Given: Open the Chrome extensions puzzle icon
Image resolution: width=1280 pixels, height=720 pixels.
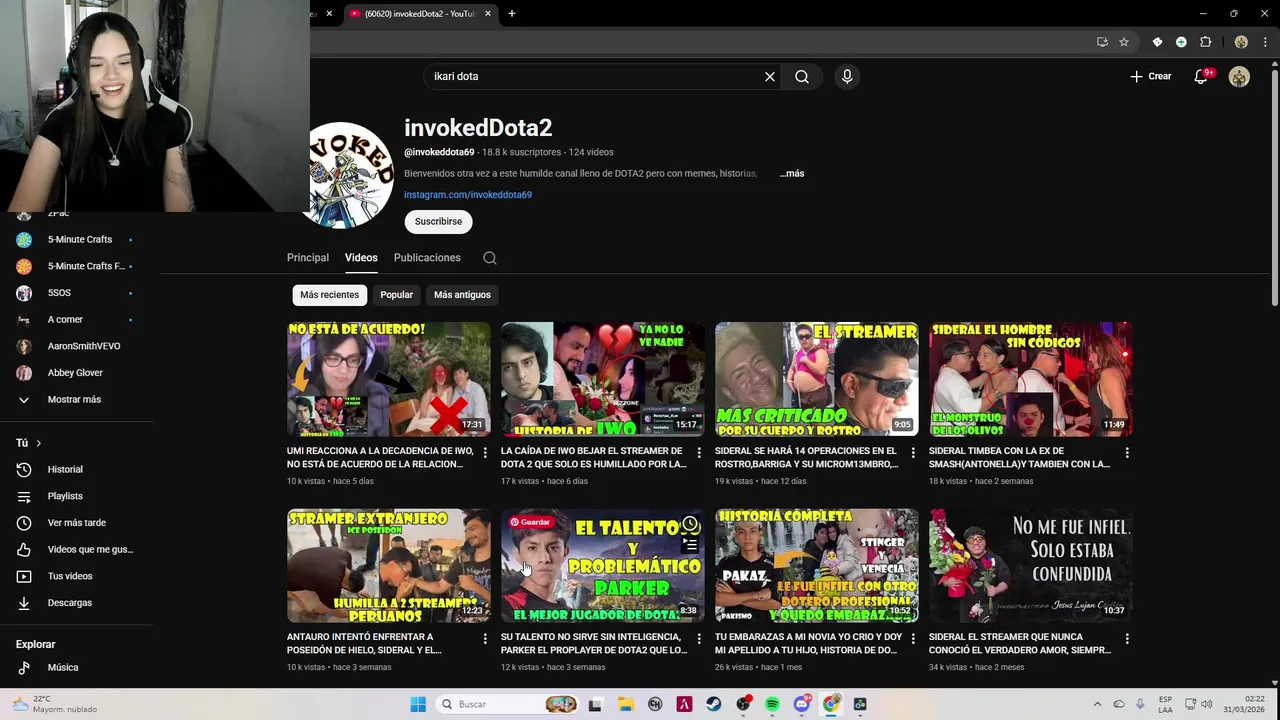Looking at the screenshot, I should pyautogui.click(x=1205, y=42).
